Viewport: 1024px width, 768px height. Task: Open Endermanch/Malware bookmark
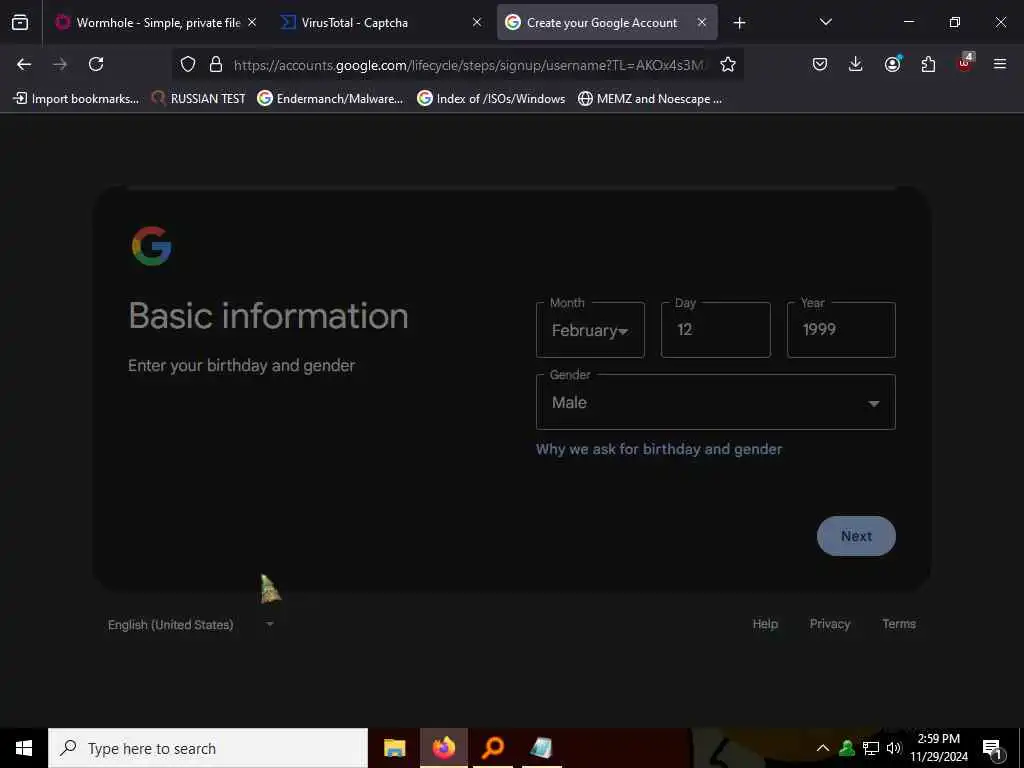[x=330, y=99]
